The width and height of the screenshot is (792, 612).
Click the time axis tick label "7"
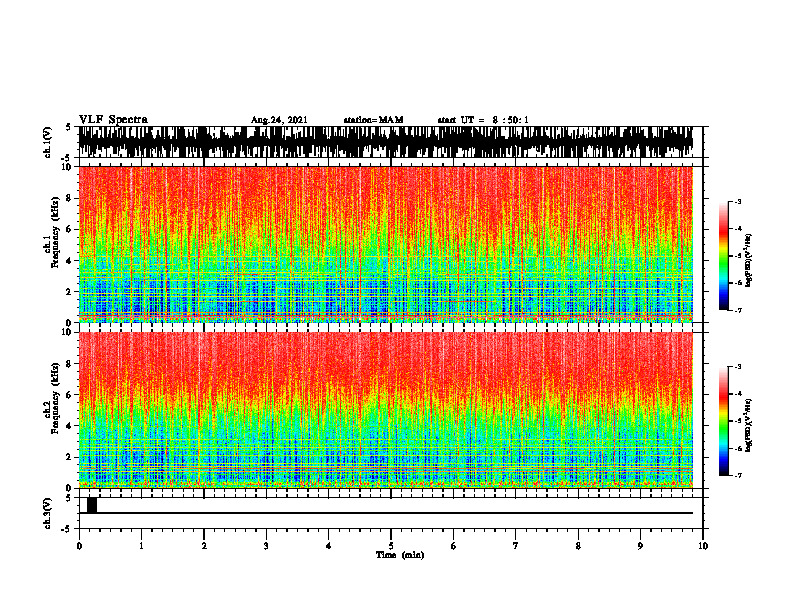pos(516,546)
